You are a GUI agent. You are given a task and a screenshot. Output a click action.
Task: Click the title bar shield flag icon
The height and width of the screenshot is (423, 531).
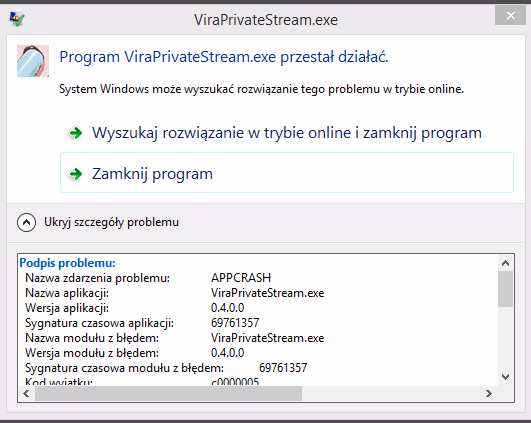(x=17, y=19)
